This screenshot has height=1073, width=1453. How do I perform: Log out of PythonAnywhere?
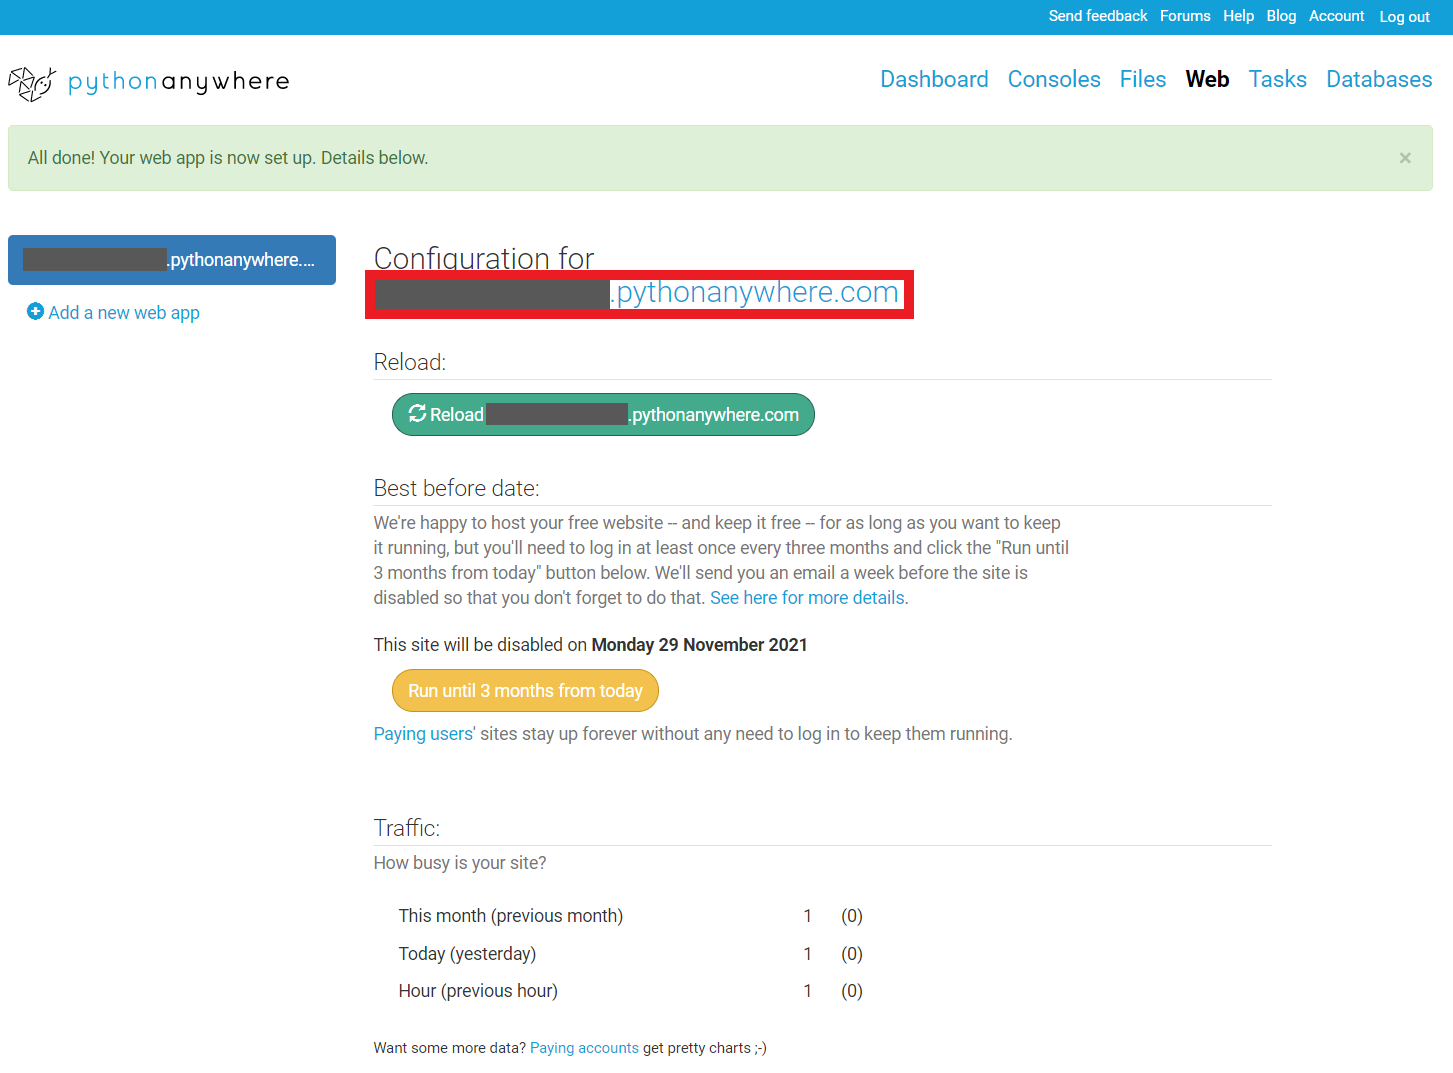(1404, 16)
